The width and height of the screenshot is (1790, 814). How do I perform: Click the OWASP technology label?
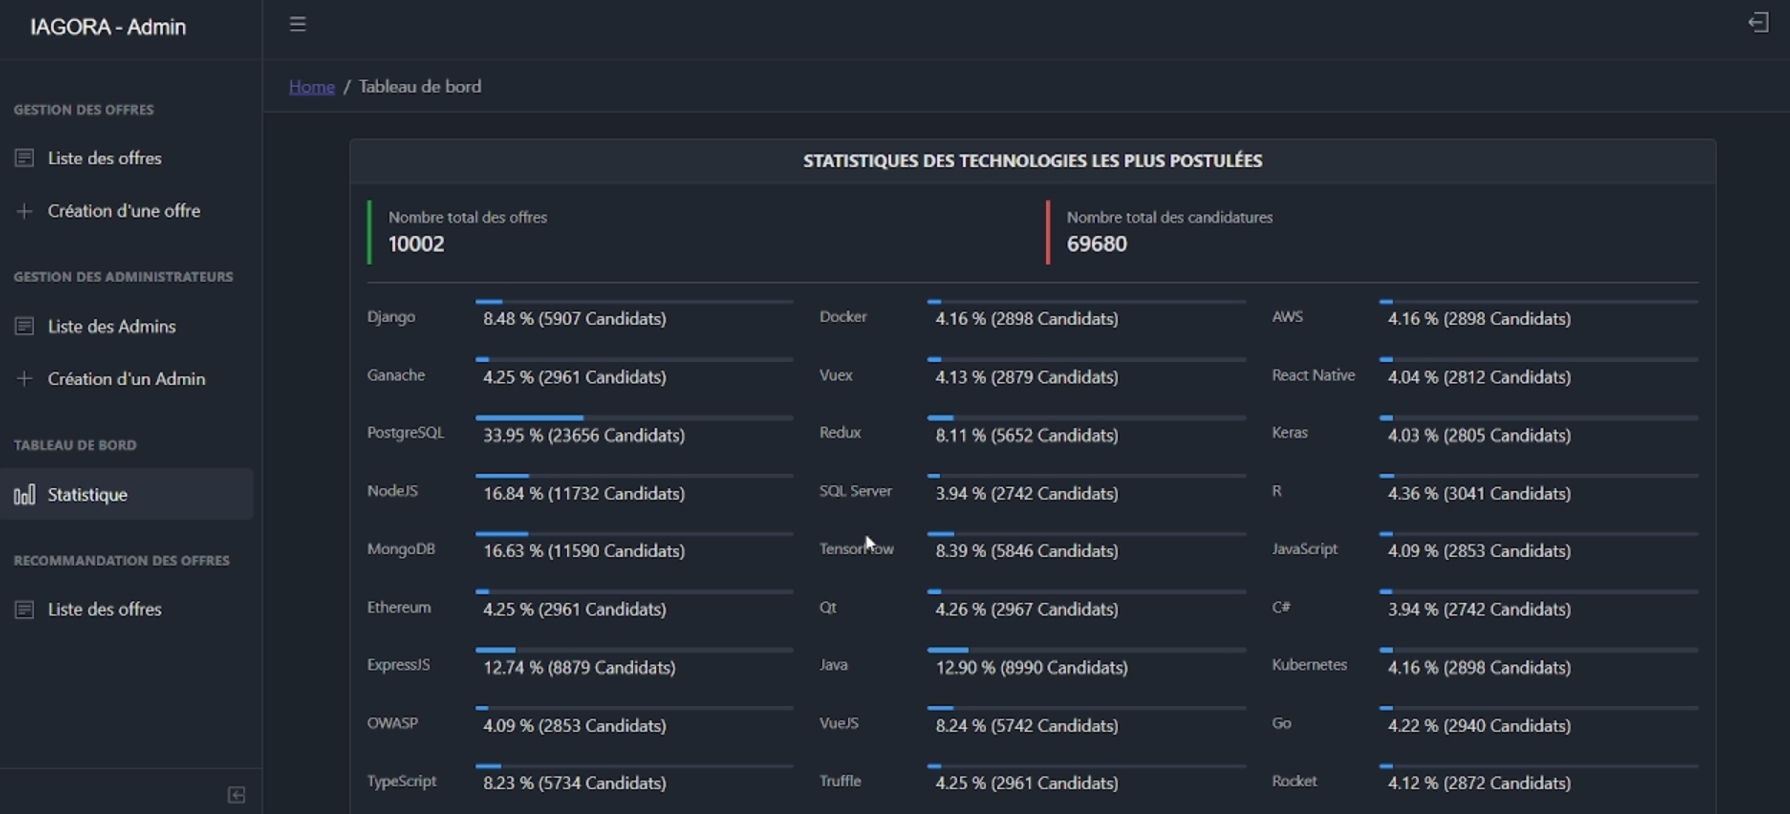393,723
